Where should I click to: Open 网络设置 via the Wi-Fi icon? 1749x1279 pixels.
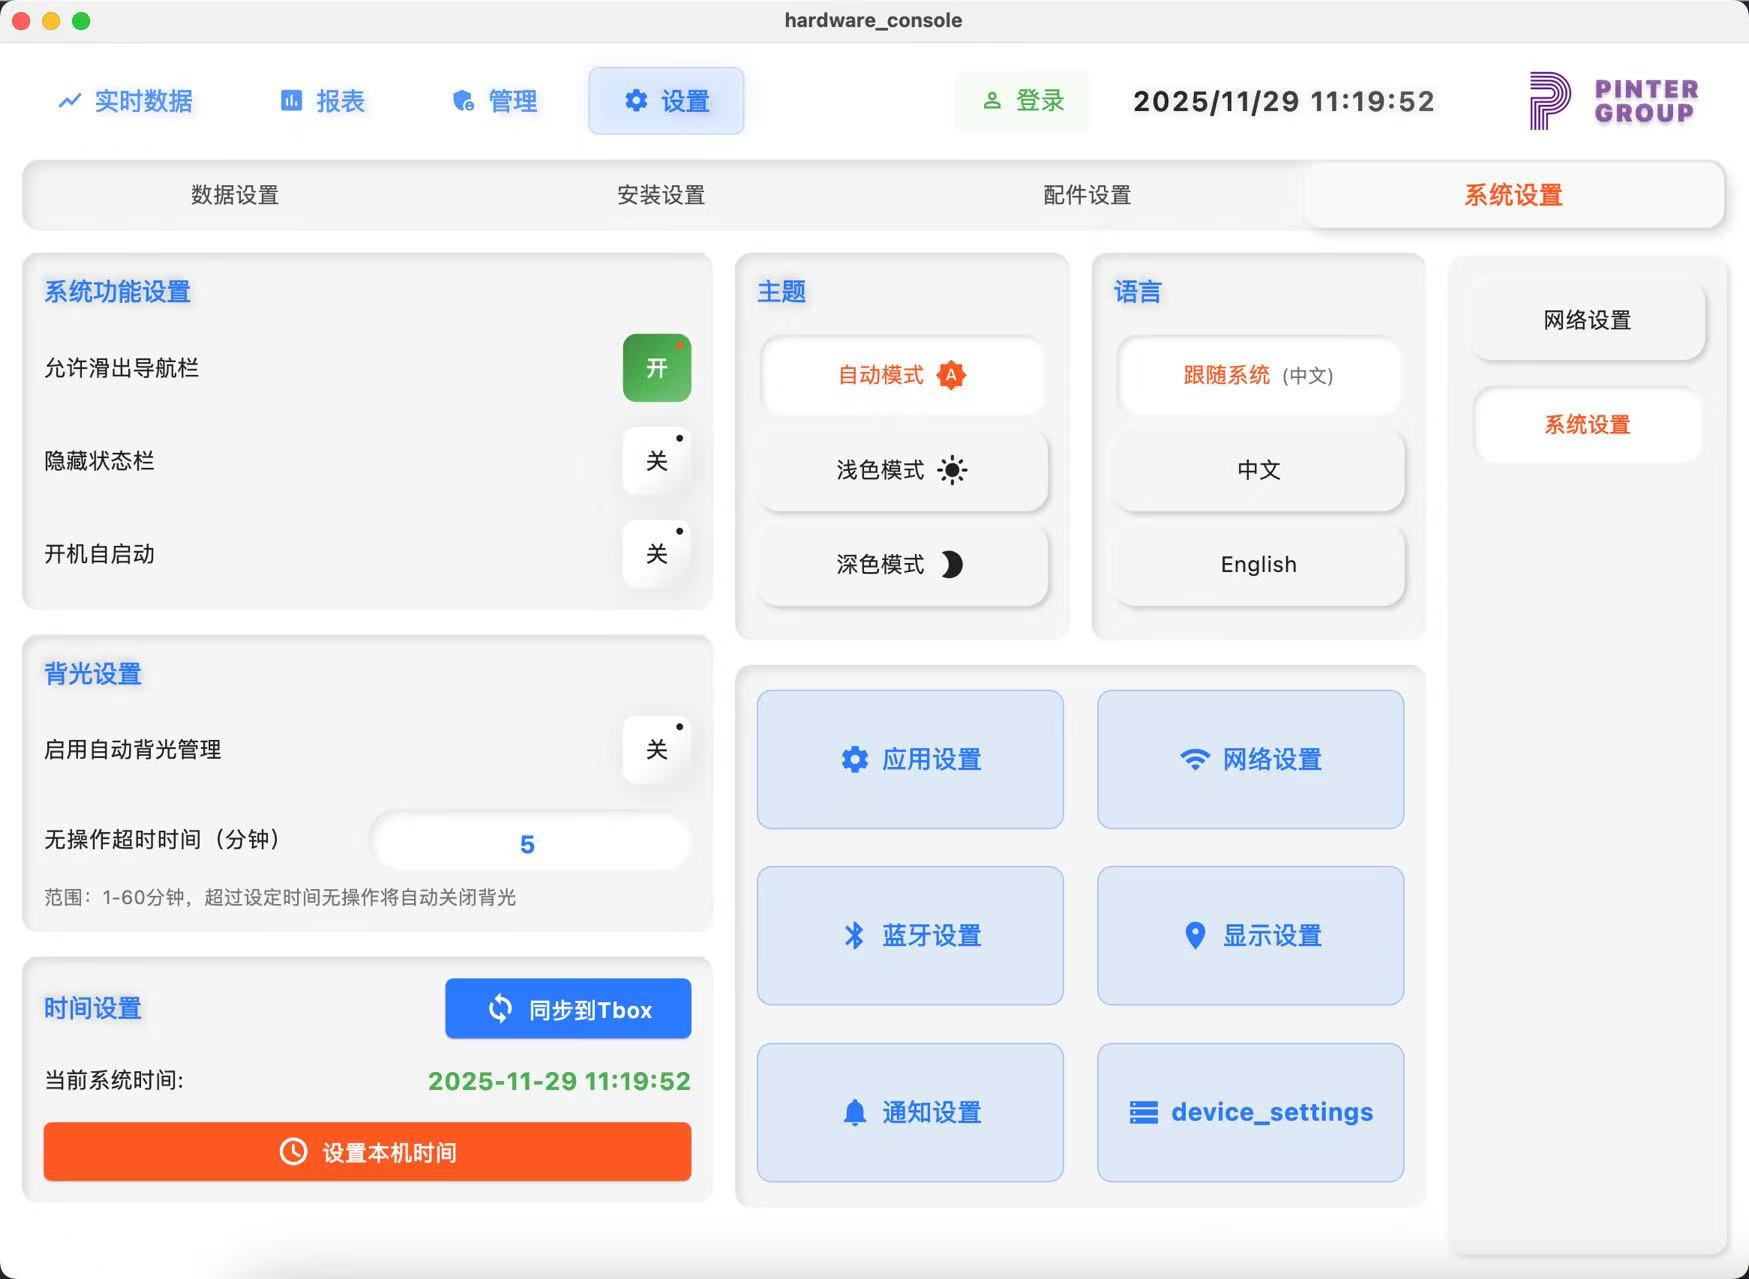coord(1250,760)
